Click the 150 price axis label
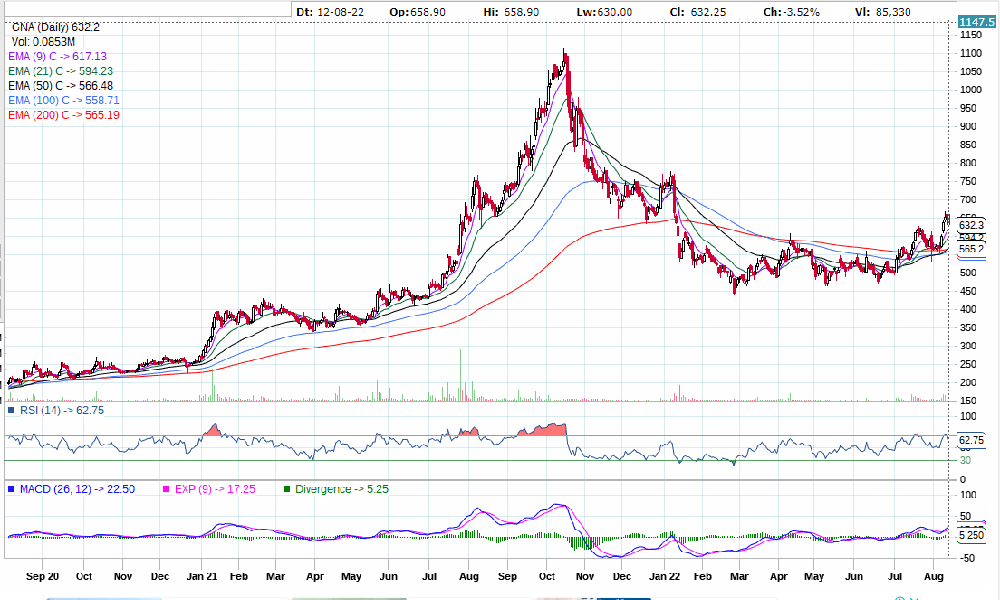 click(x=968, y=401)
